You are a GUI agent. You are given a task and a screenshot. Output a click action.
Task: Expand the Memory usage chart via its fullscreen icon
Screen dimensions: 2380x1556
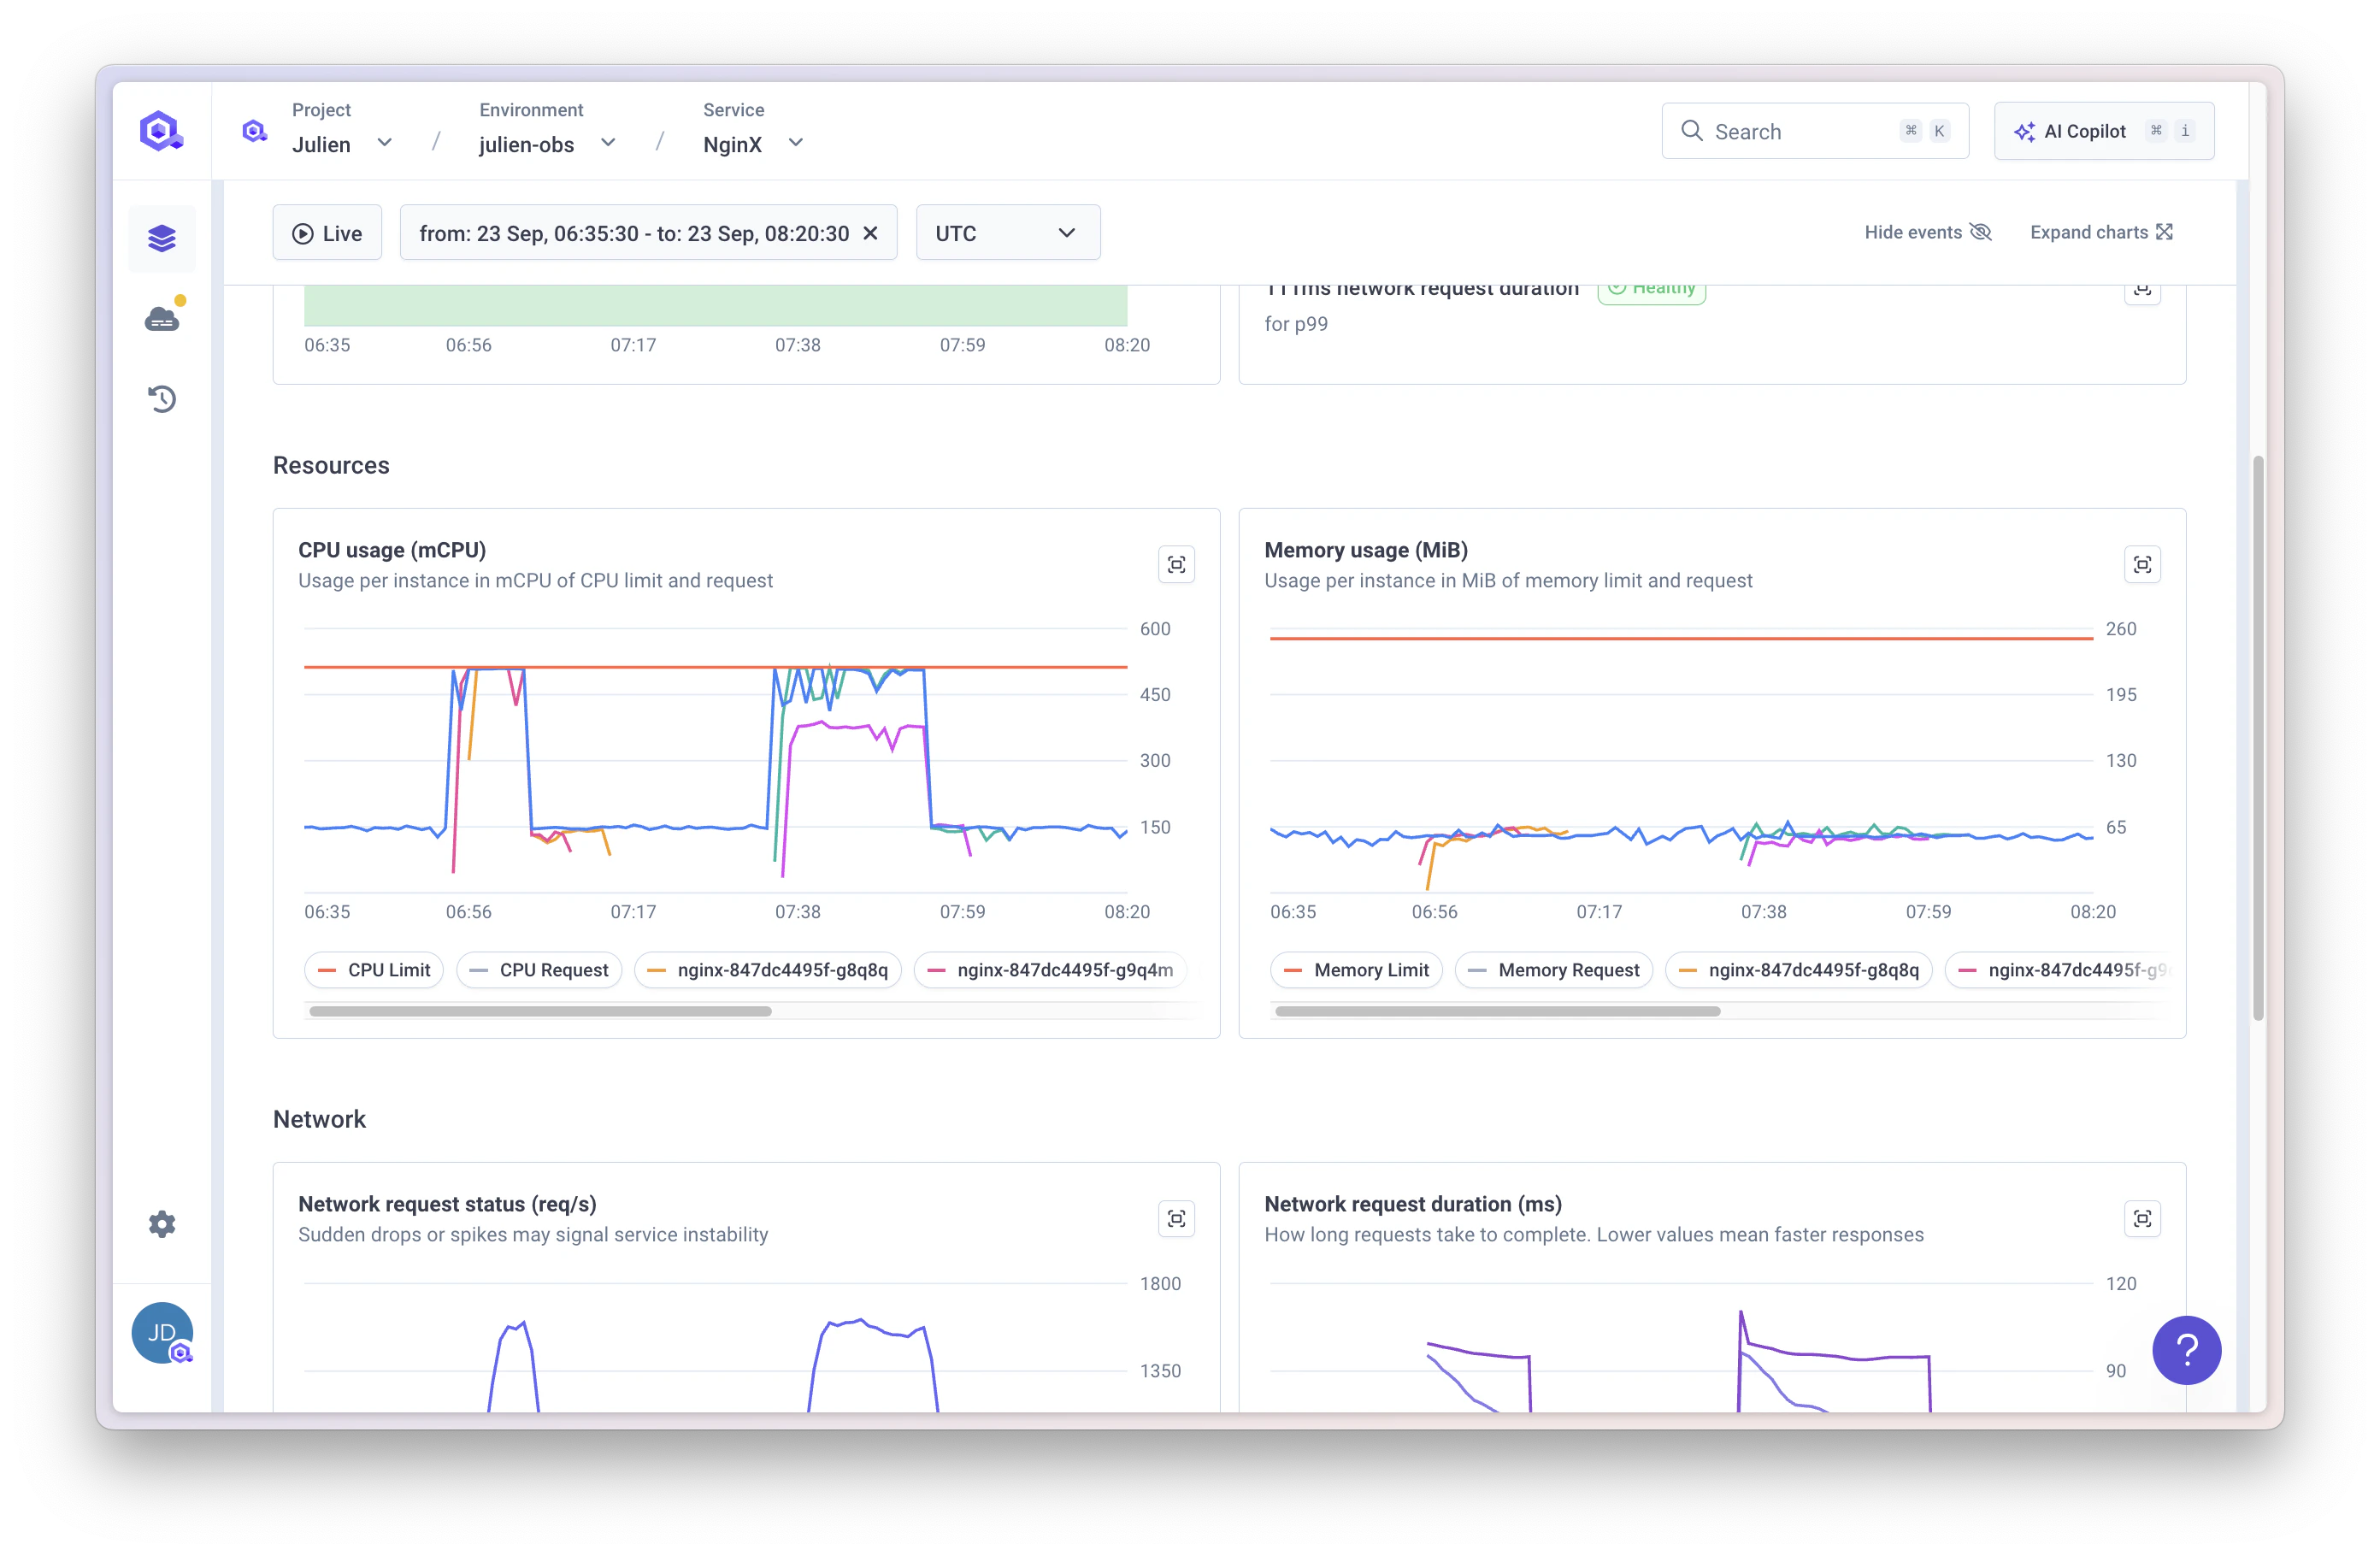pos(2142,564)
